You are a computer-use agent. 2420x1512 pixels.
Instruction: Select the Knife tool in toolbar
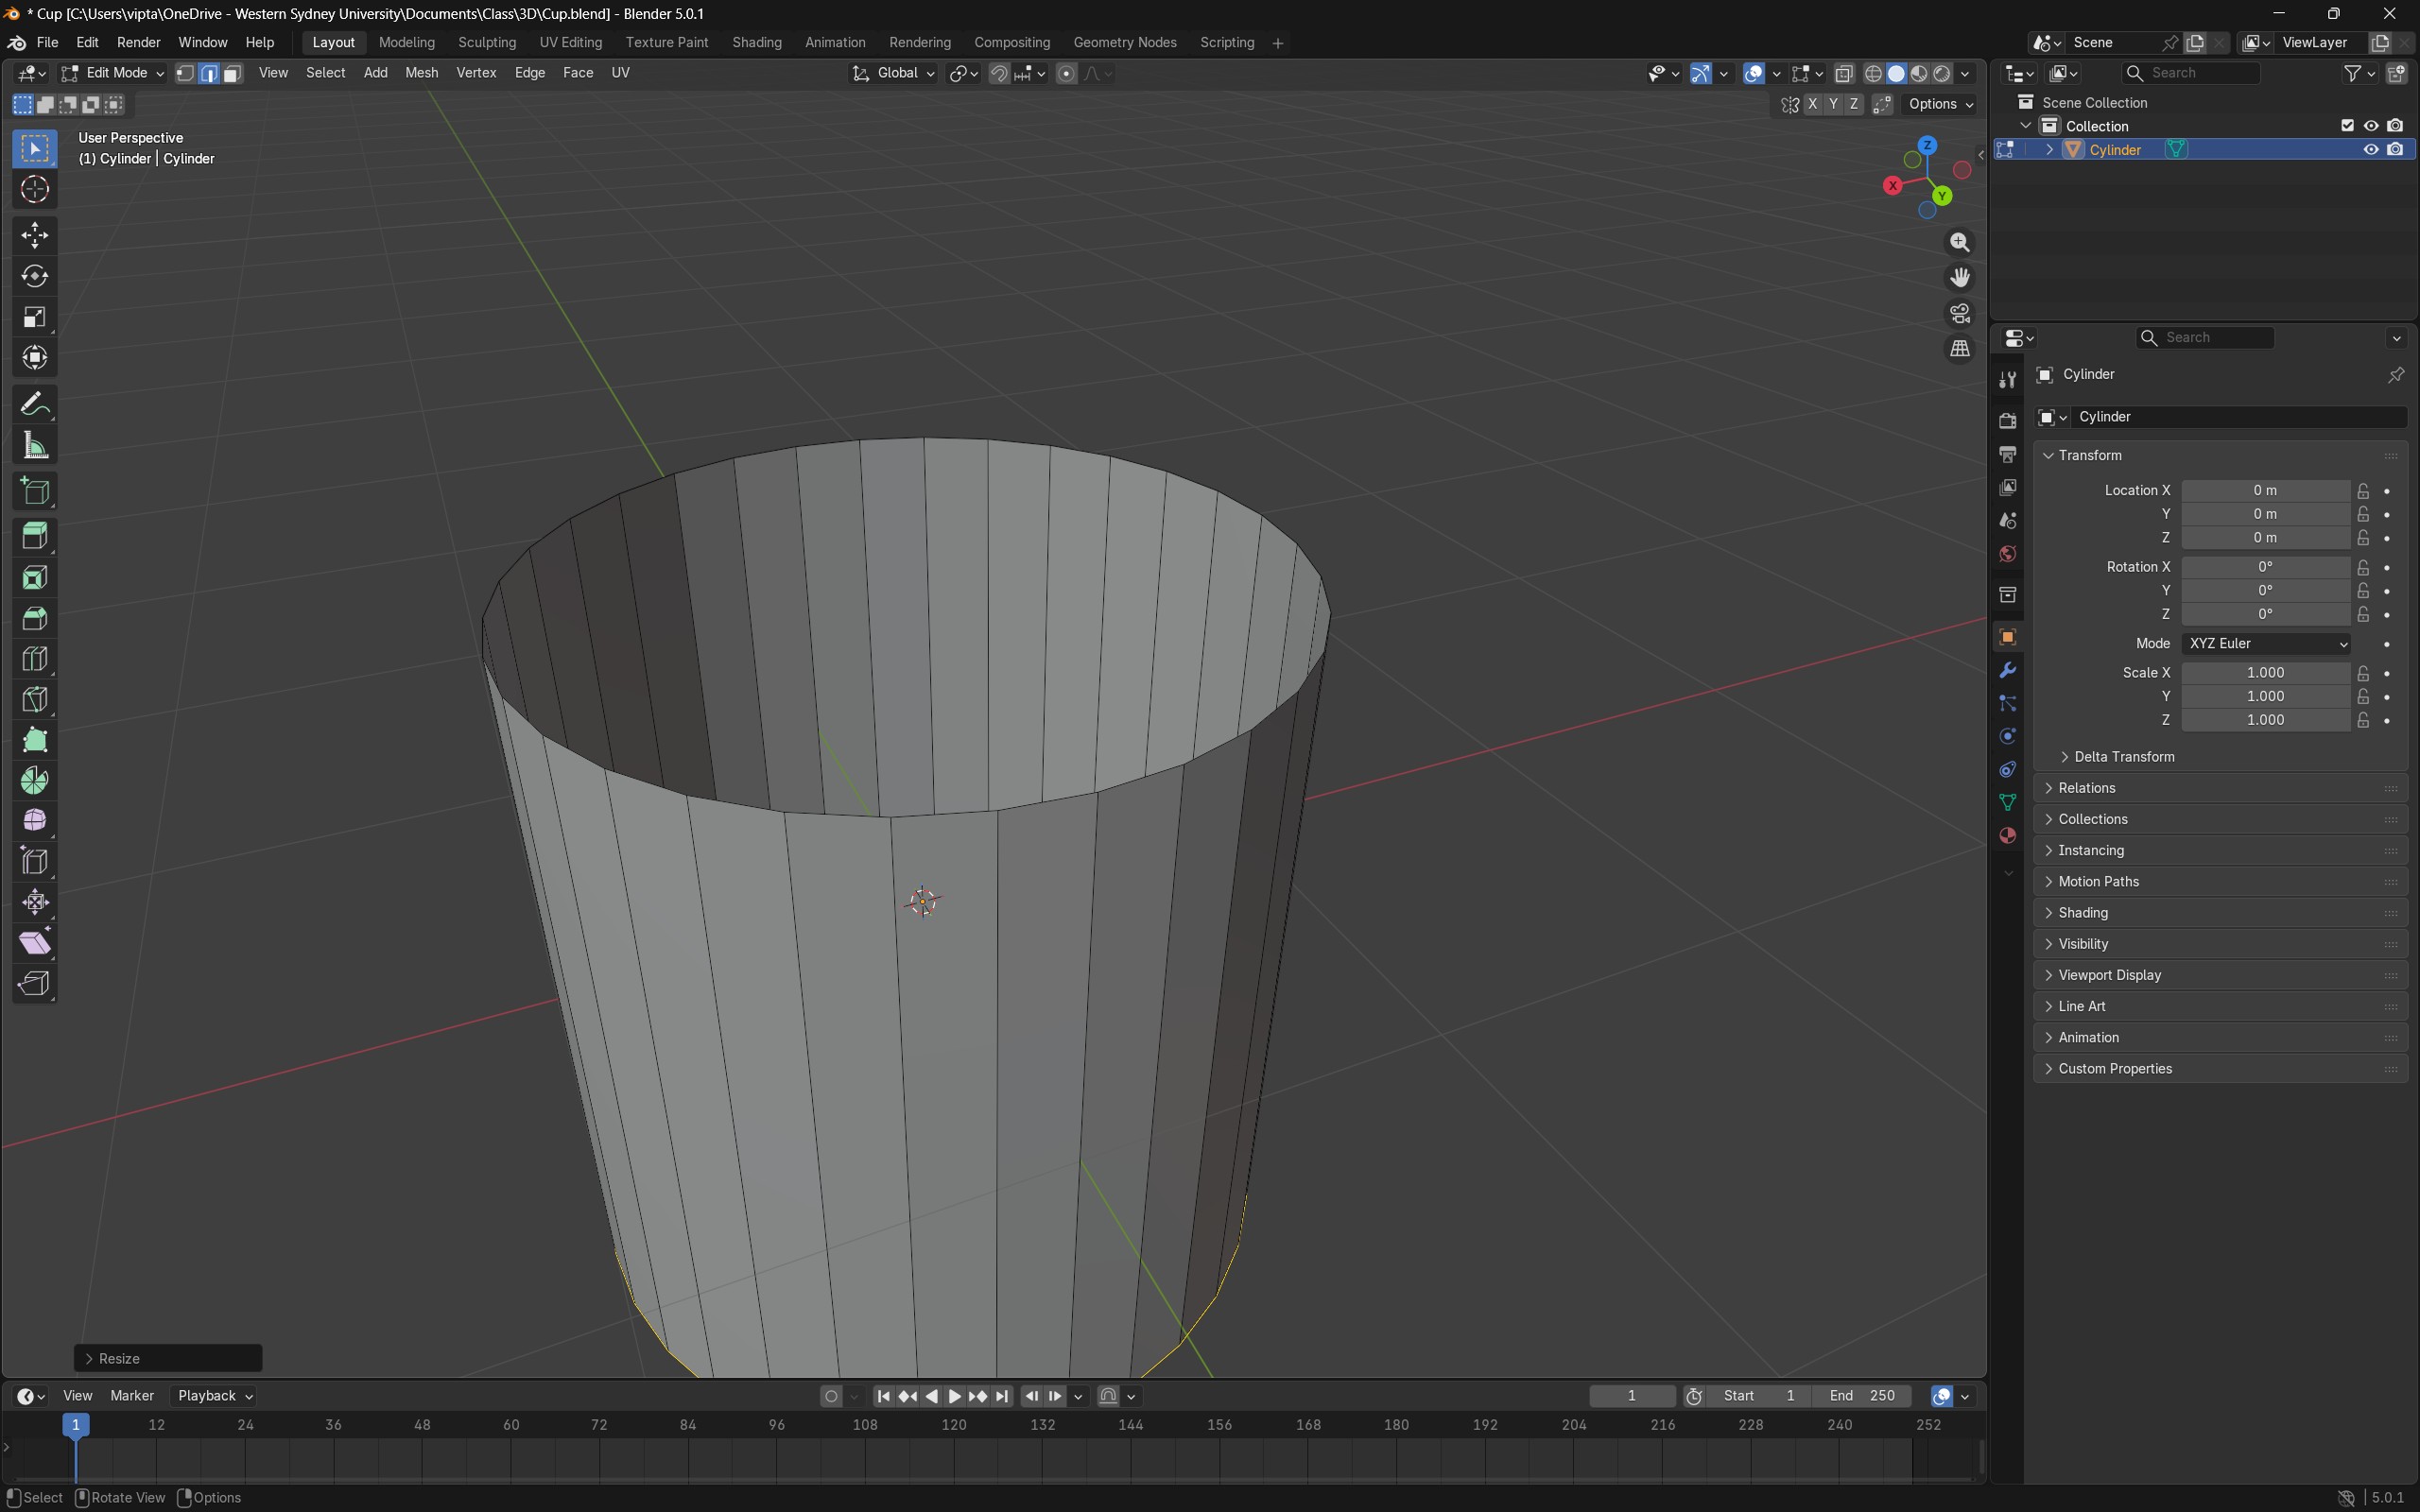click(35, 700)
